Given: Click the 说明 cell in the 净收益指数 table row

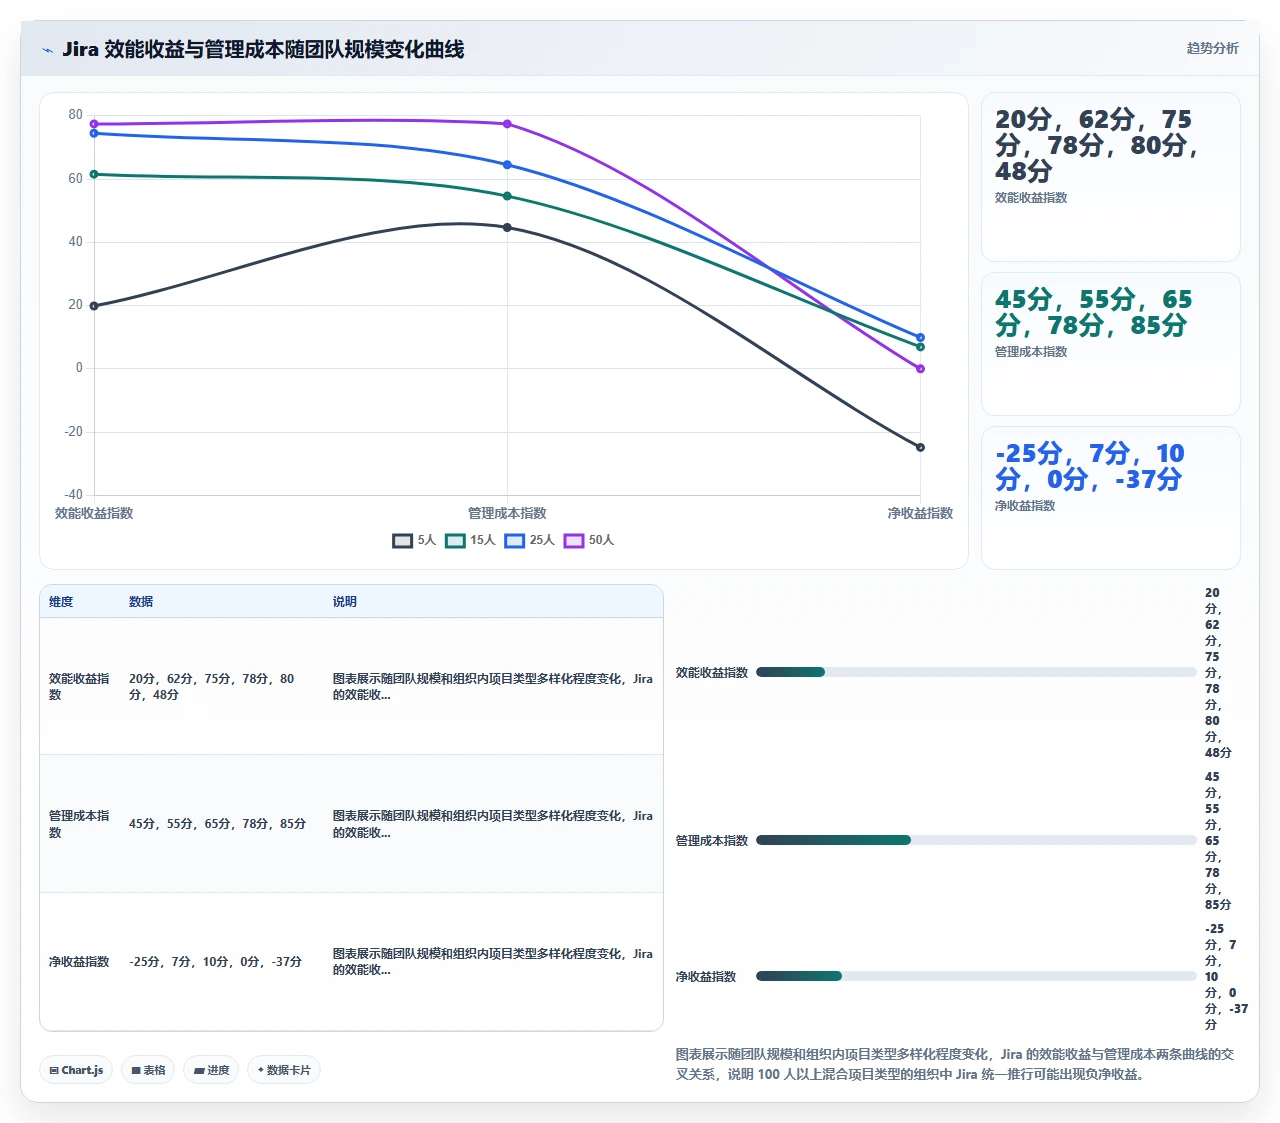Looking at the screenshot, I should 492,962.
